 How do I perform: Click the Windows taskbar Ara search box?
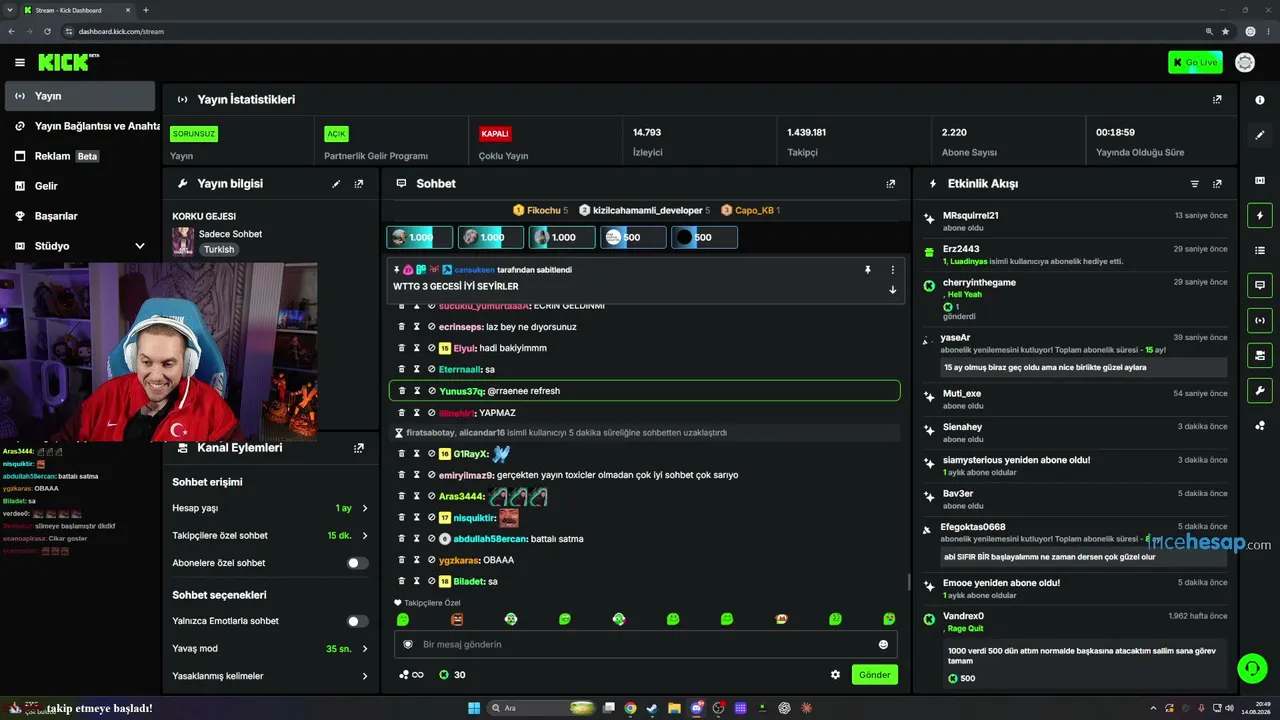(x=540, y=708)
